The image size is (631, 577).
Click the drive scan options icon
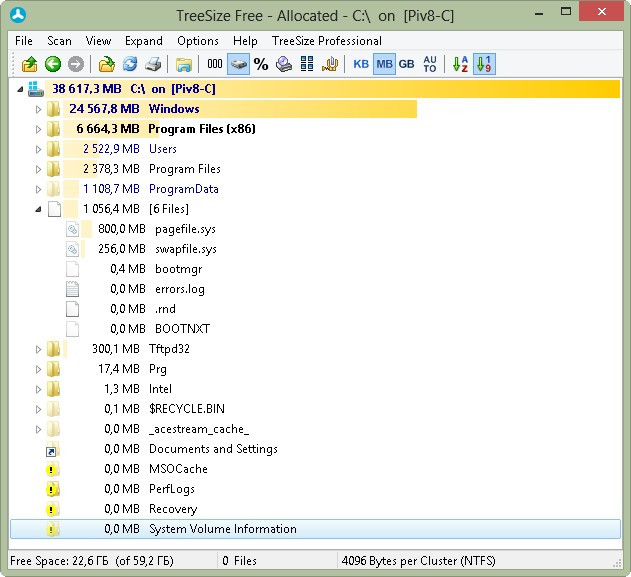pyautogui.click(x=284, y=64)
